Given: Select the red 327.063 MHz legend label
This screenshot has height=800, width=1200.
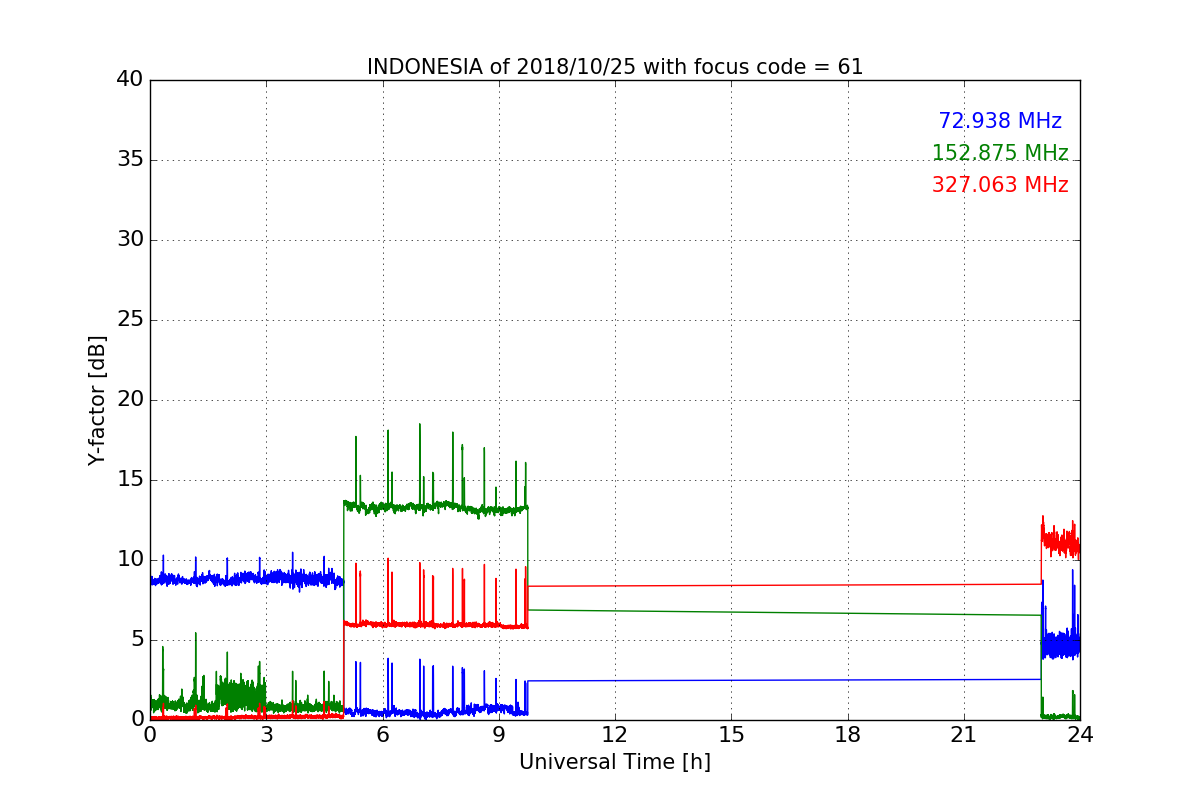Looking at the screenshot, I should click(1000, 185).
